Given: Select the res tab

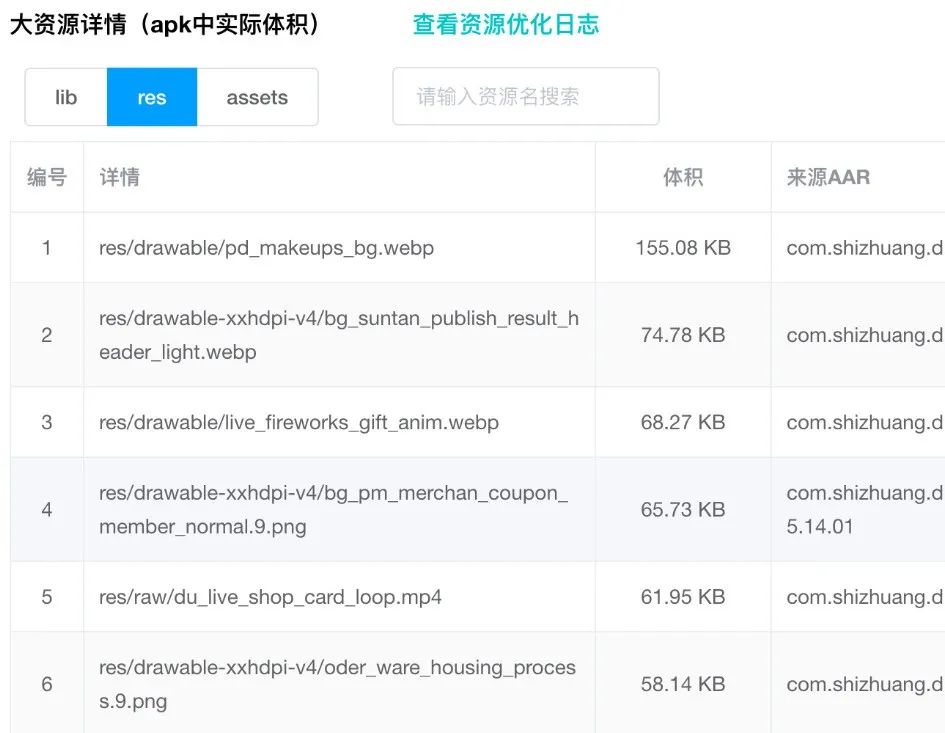Looking at the screenshot, I should coord(152,97).
